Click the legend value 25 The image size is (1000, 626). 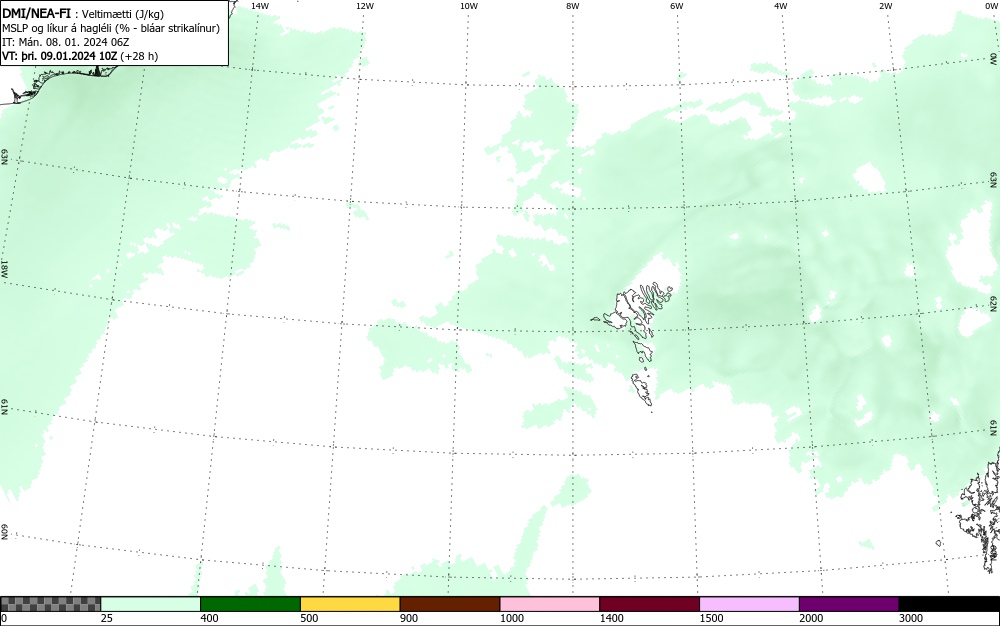coord(107,618)
